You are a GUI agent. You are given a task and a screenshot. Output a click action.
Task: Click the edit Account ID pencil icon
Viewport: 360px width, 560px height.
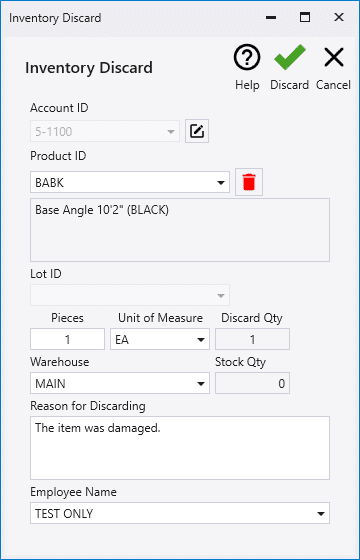click(197, 131)
